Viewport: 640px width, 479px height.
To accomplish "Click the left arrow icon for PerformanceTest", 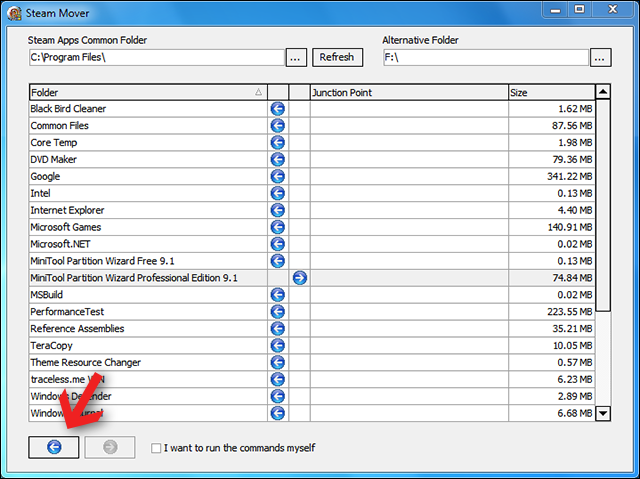I will [x=278, y=312].
